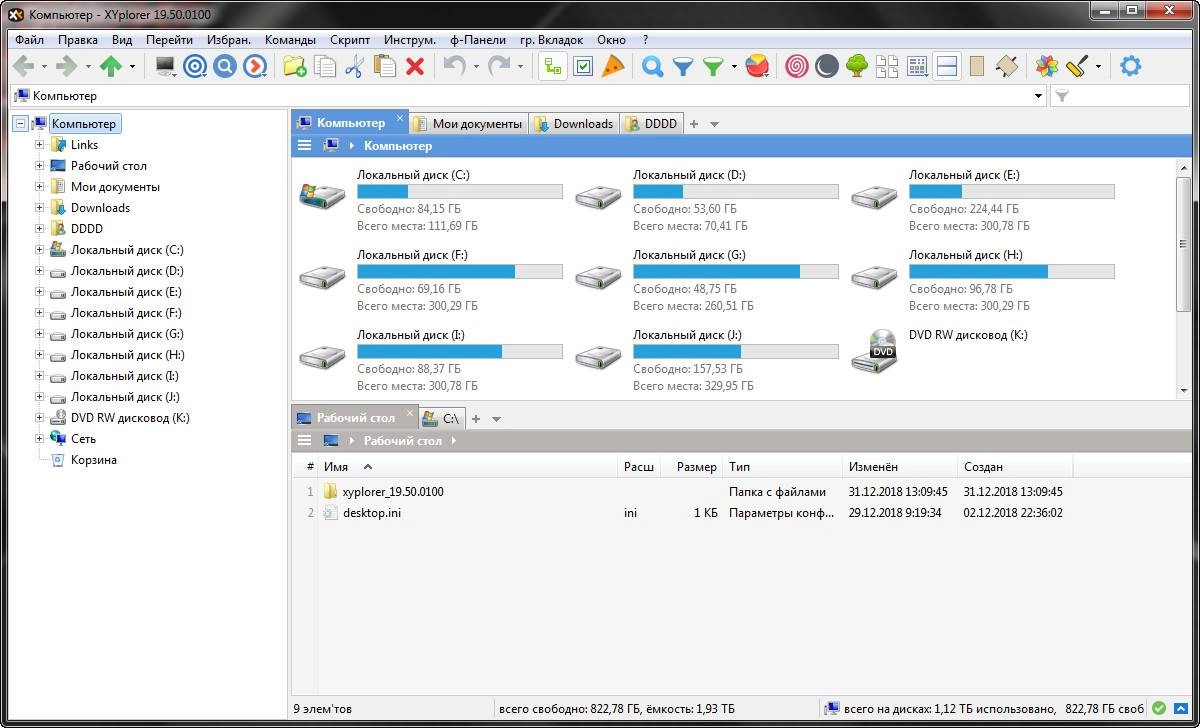Click the blue target Hotlist icon

[195, 67]
